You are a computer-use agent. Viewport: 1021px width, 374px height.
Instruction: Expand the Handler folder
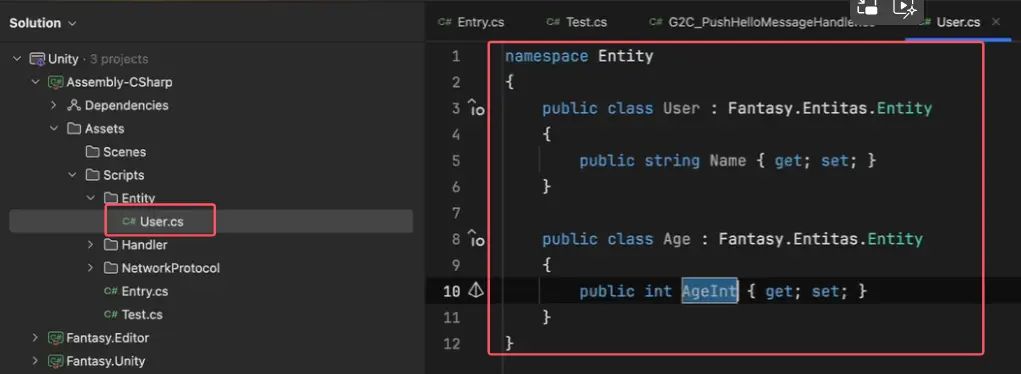(x=91, y=245)
